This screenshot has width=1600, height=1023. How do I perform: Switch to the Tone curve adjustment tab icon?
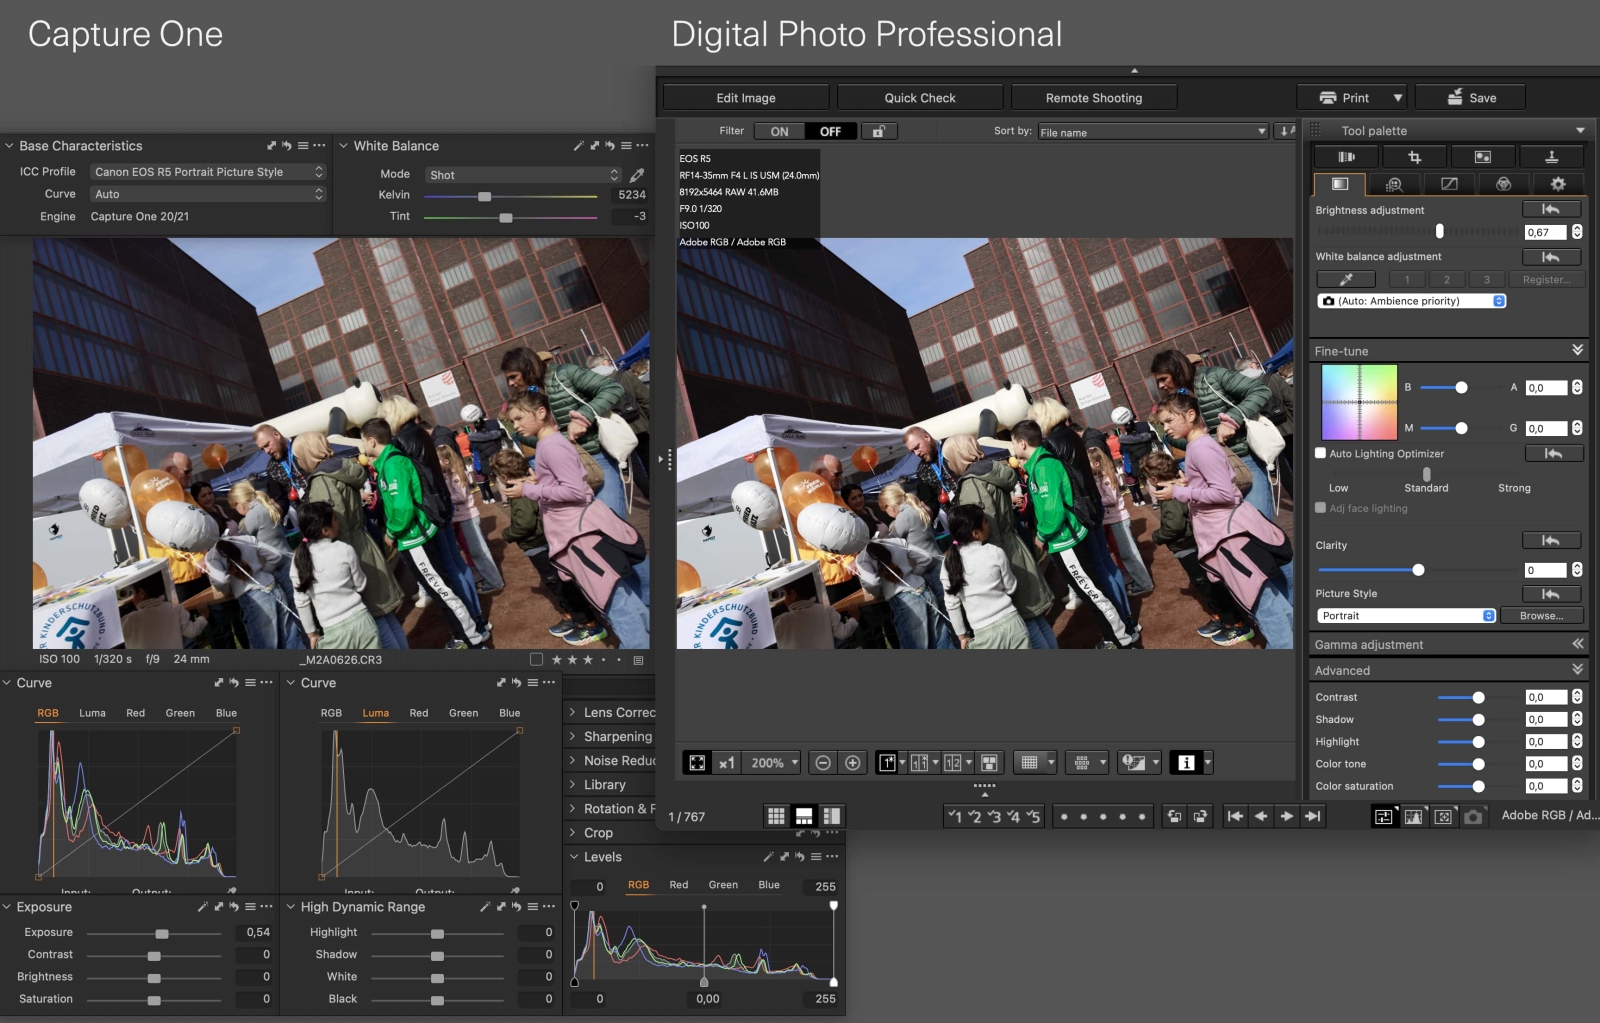(1449, 184)
